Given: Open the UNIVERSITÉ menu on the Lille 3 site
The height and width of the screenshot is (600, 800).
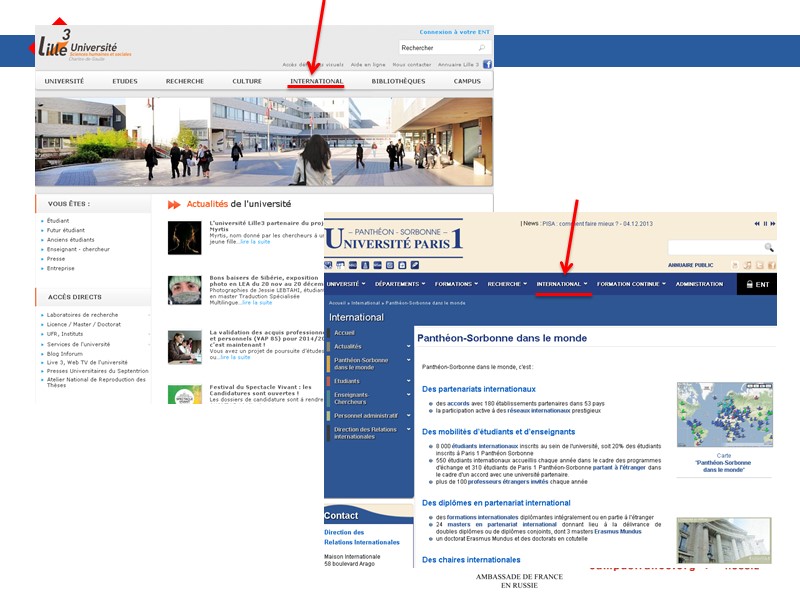Looking at the screenshot, I should 64,81.
